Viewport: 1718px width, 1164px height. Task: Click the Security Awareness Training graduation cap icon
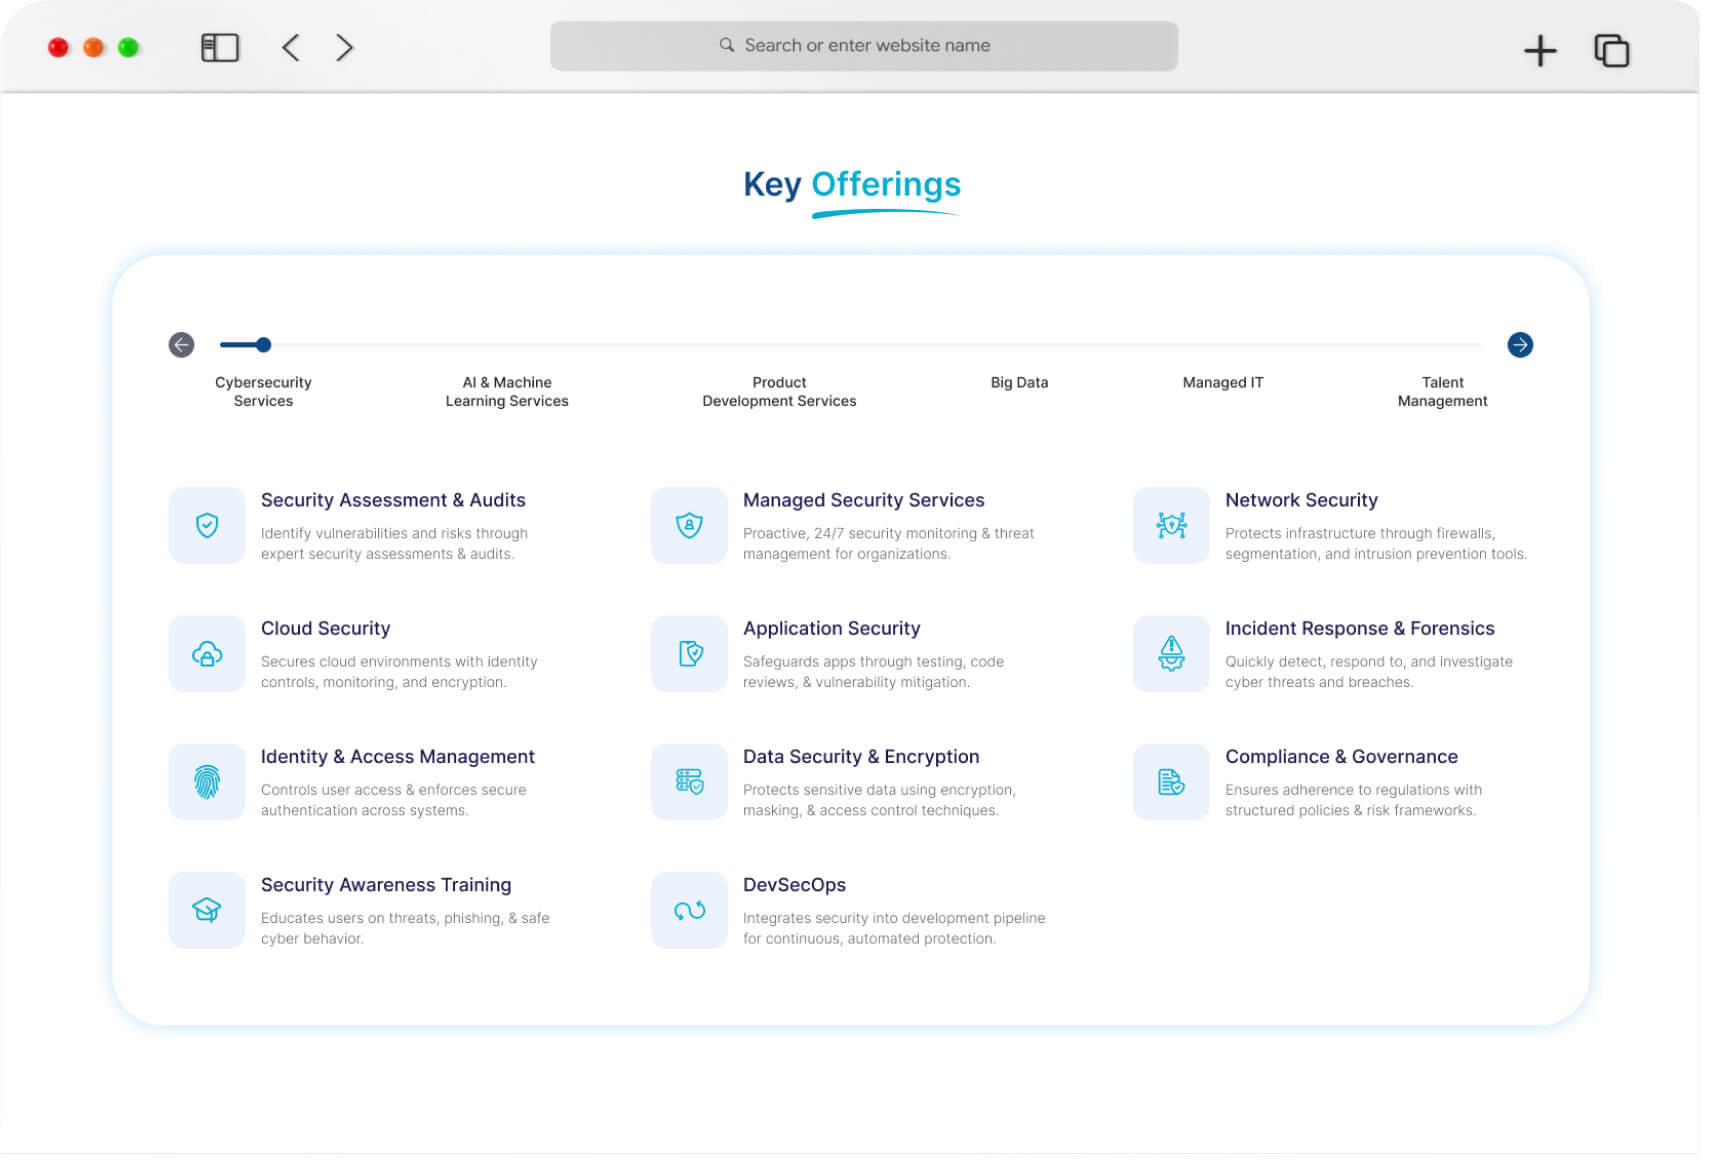206,909
